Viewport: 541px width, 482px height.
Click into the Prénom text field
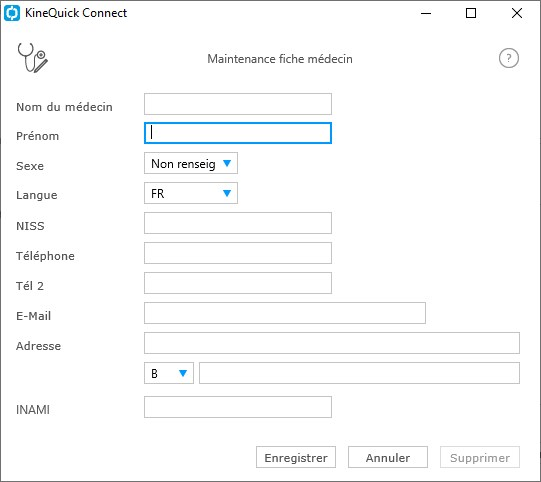point(238,133)
